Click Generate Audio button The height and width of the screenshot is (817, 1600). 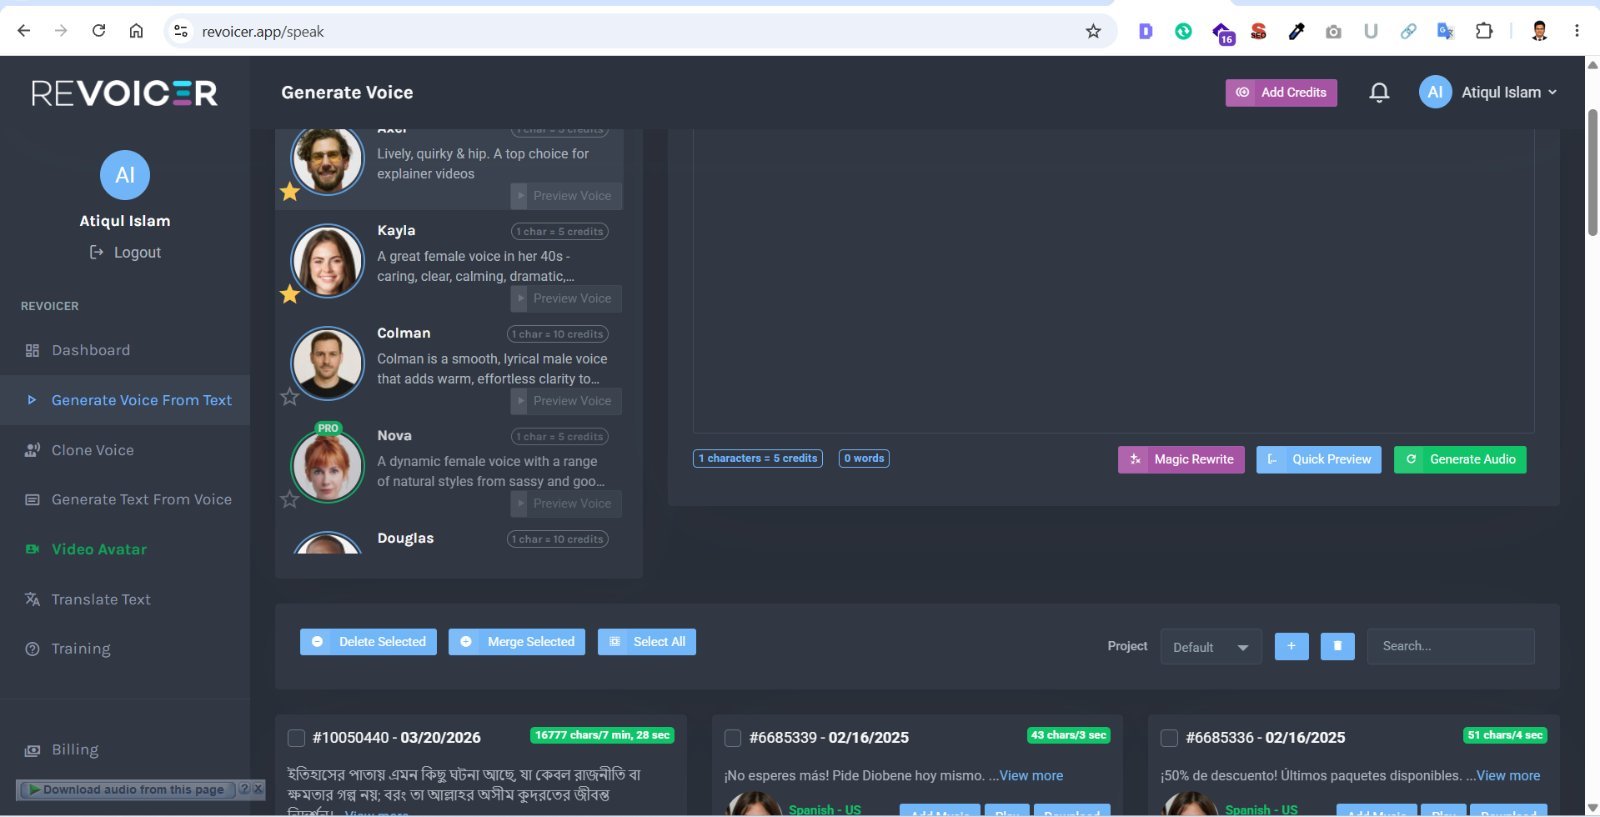coord(1460,459)
